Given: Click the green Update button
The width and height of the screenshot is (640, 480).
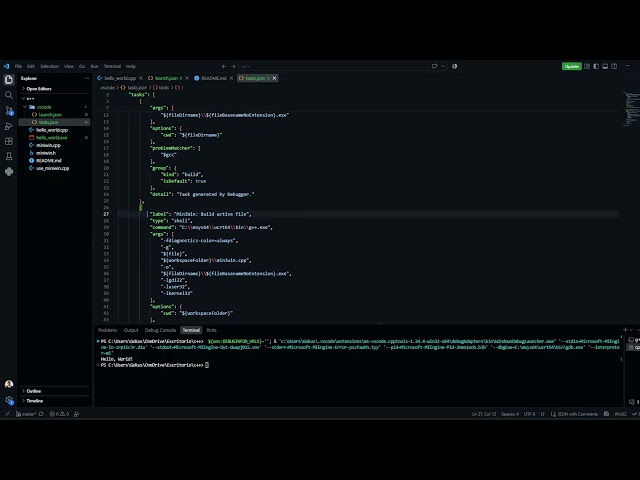Looking at the screenshot, I should pos(571,66).
